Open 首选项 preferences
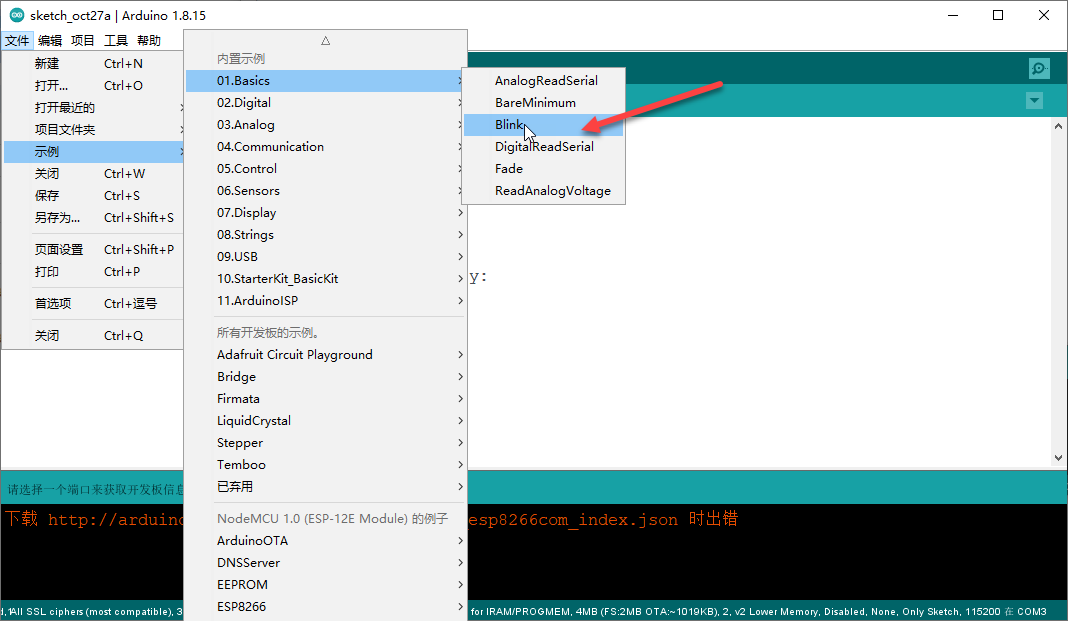 (94, 303)
